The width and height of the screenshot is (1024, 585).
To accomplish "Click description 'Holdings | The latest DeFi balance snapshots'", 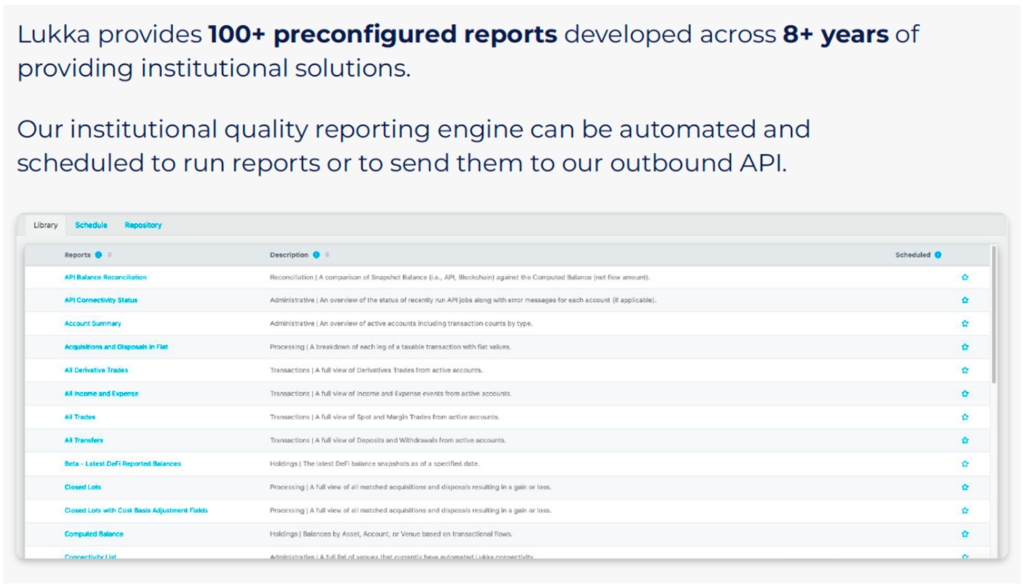I will click(374, 464).
